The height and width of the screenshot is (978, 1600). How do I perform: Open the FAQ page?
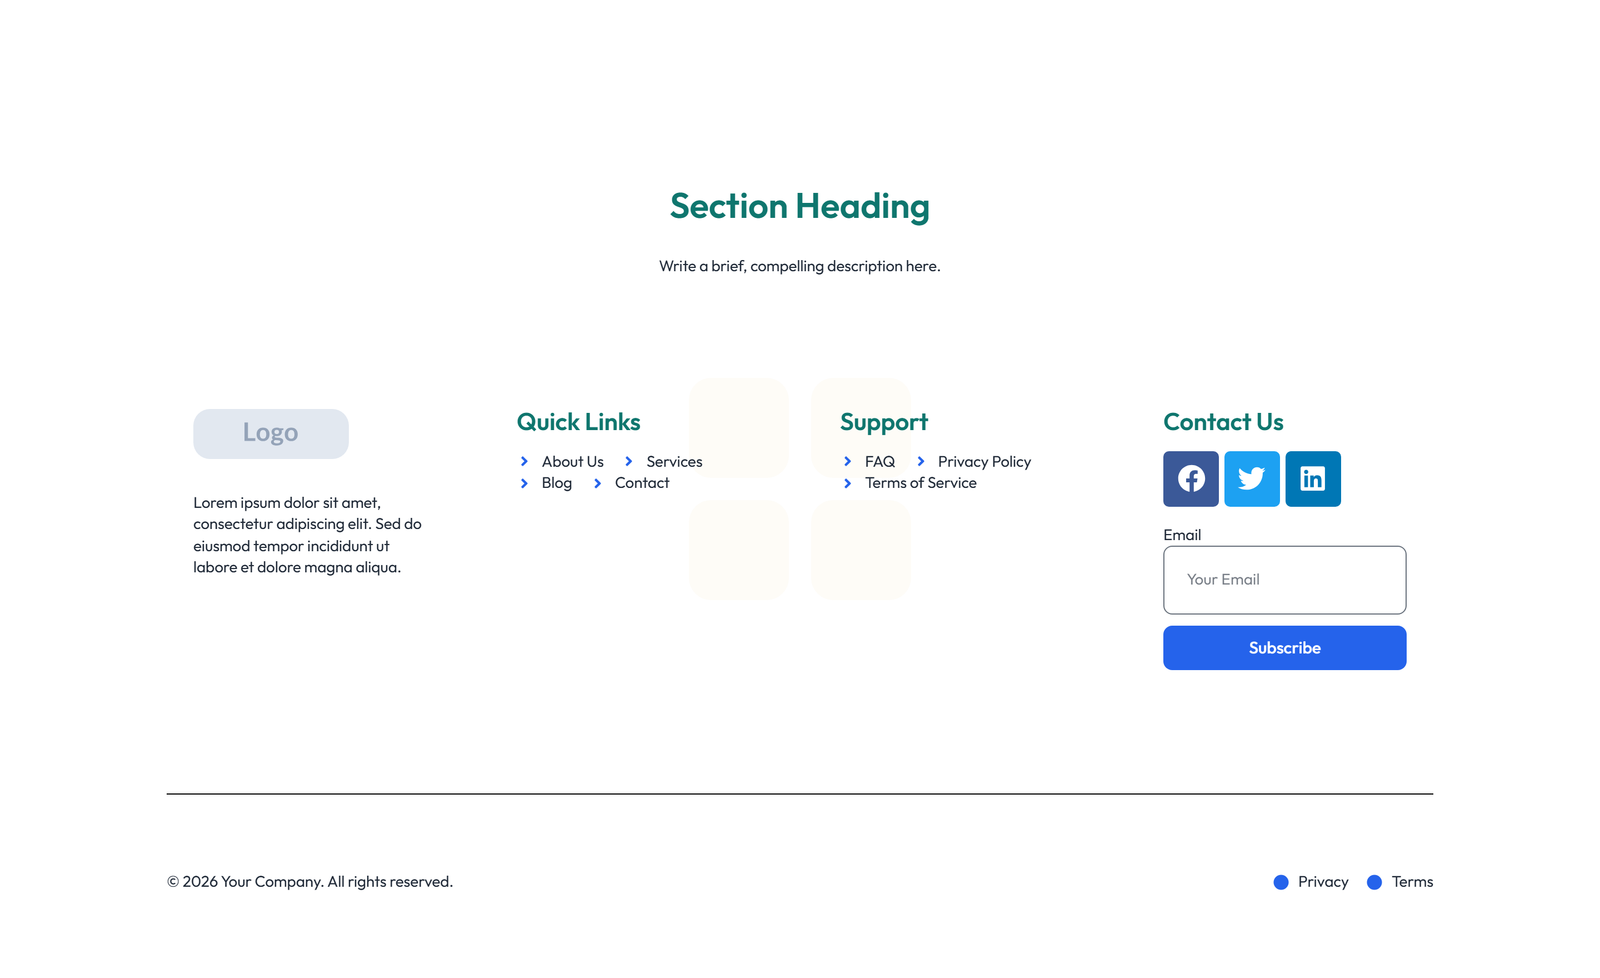pyautogui.click(x=879, y=461)
